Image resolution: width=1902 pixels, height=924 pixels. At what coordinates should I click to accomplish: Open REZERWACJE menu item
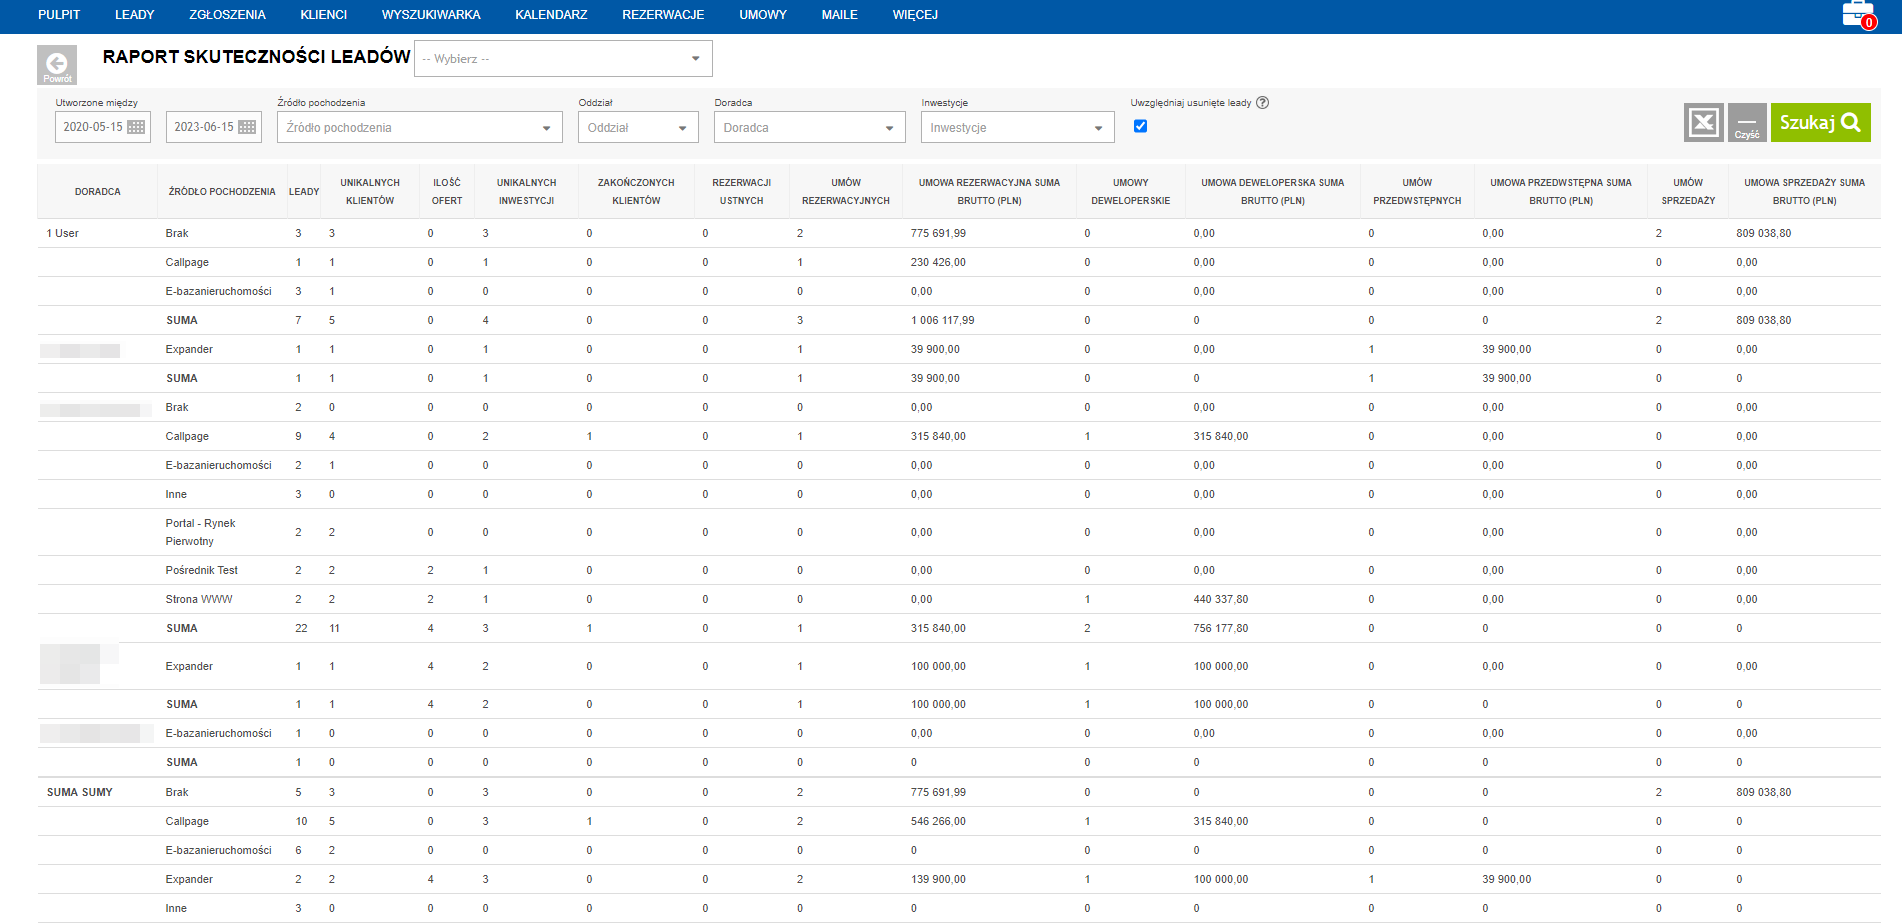click(663, 15)
